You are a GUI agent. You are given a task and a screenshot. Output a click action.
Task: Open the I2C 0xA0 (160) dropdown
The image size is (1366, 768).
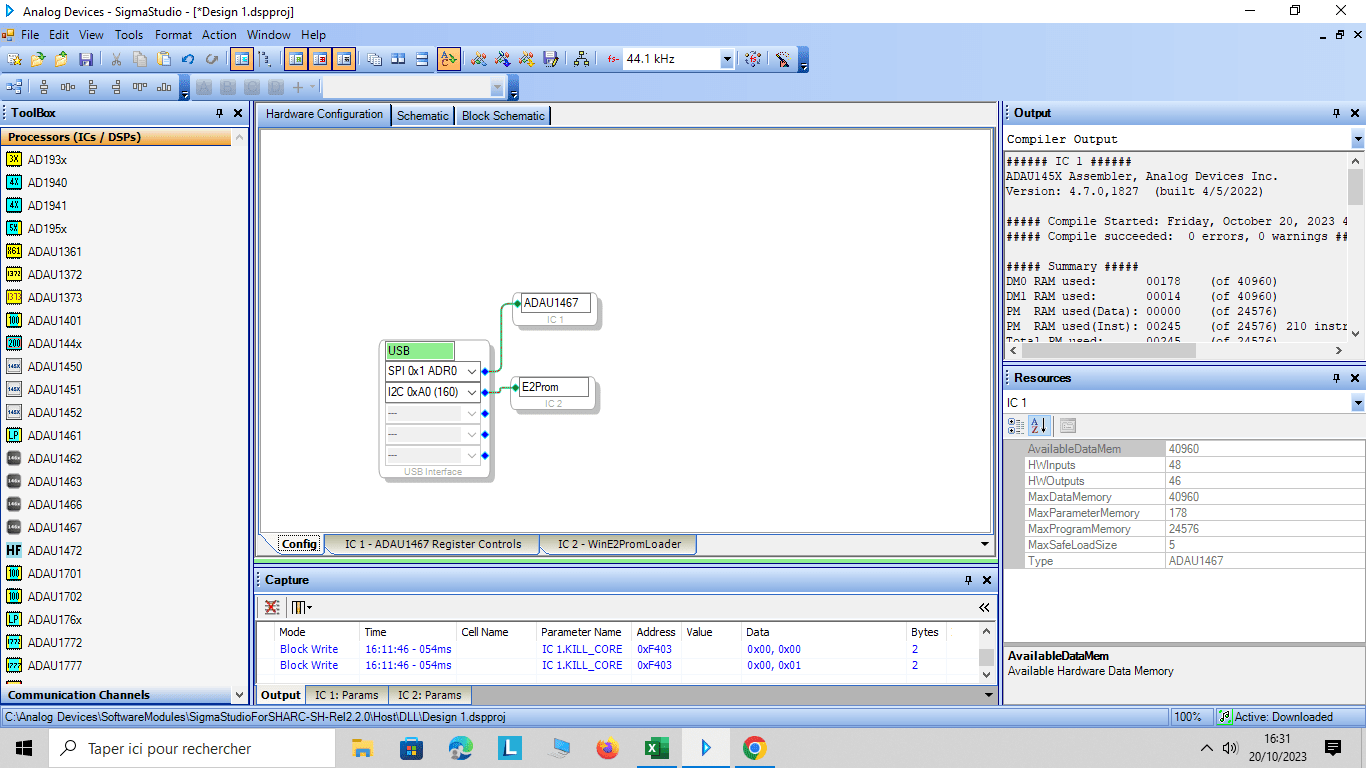(x=472, y=392)
